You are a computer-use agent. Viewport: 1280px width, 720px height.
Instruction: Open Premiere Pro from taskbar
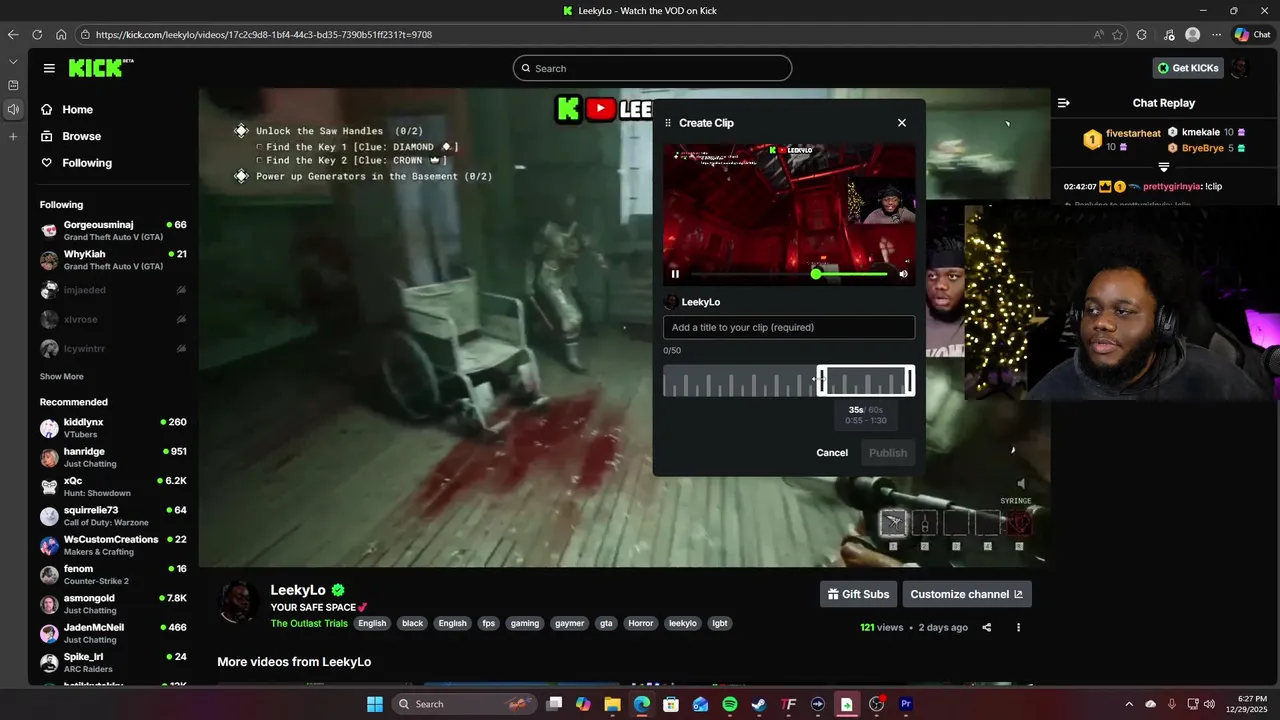tap(906, 704)
